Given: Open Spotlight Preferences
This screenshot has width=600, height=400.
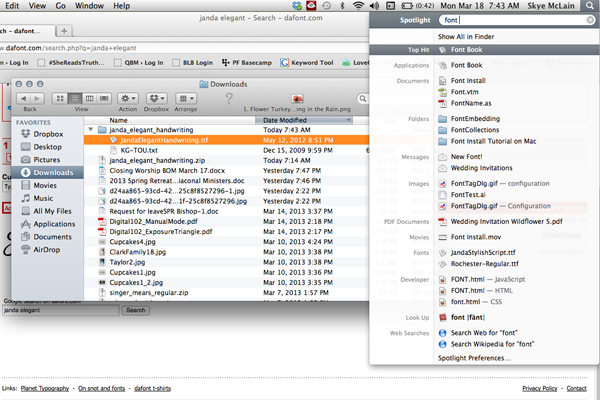Looking at the screenshot, I should coord(474,358).
